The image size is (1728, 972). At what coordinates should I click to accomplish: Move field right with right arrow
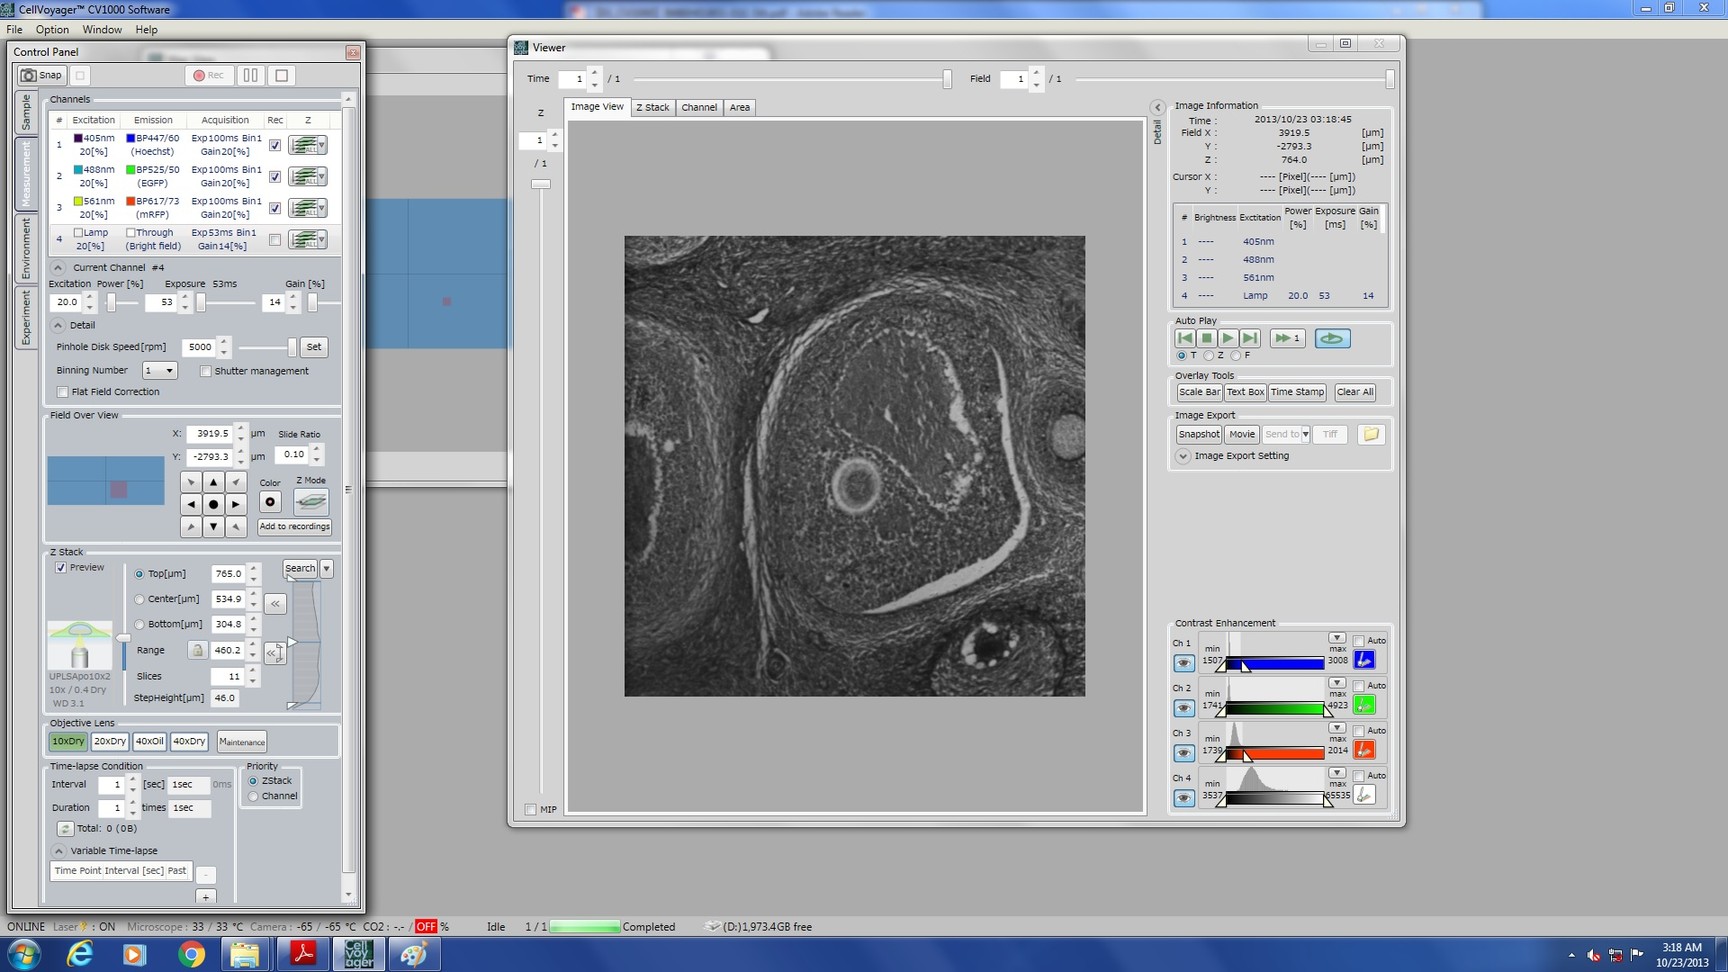[x=236, y=504]
